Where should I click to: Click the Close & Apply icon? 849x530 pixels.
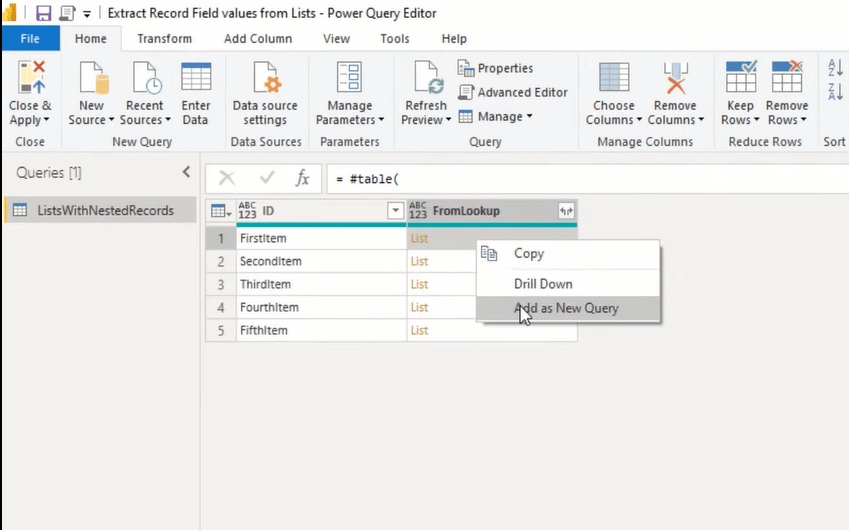(31, 78)
